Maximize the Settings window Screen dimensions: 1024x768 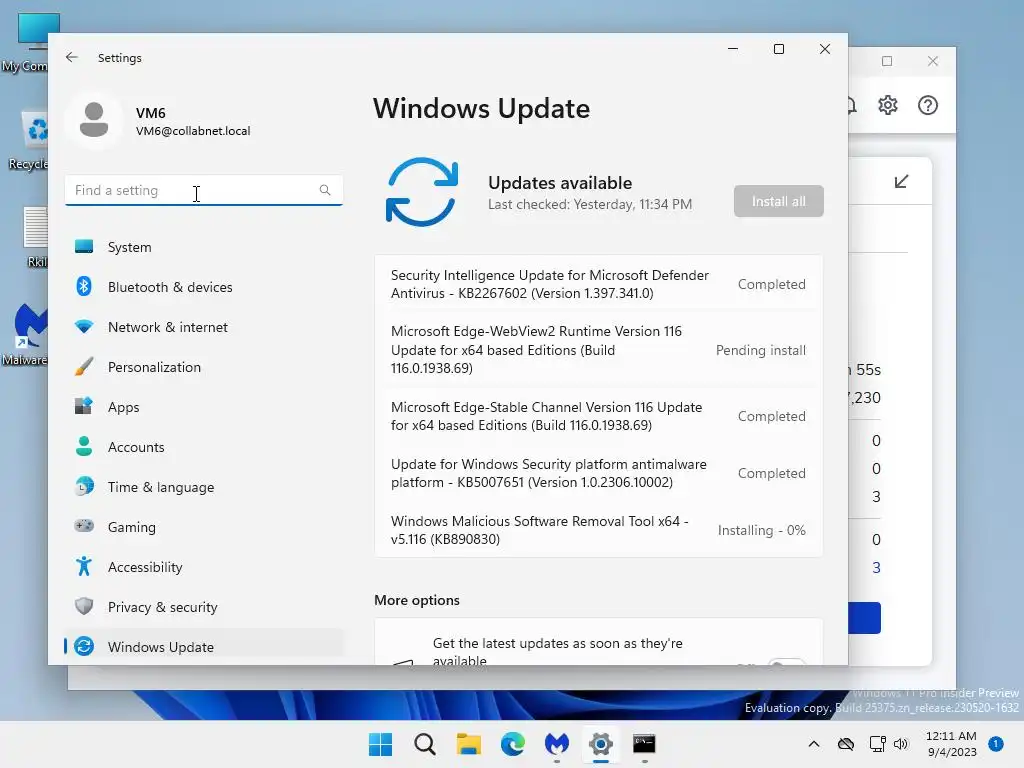[778, 49]
